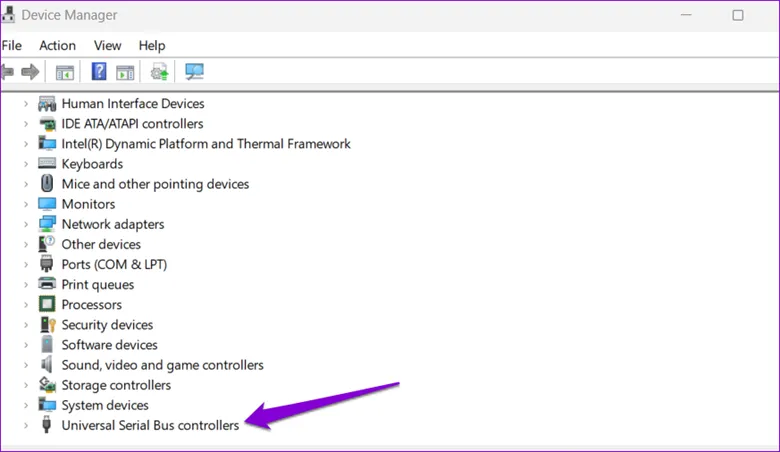Click the Scan for hardware changes icon
Image resolution: width=780 pixels, height=452 pixels.
tap(194, 72)
